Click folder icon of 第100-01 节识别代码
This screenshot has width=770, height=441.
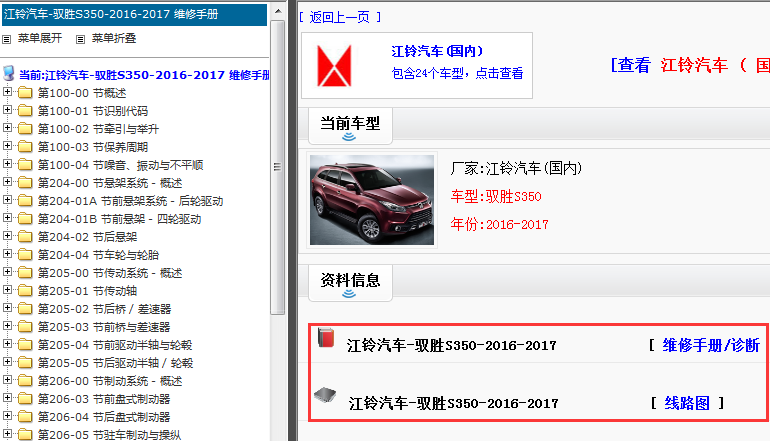point(25,111)
